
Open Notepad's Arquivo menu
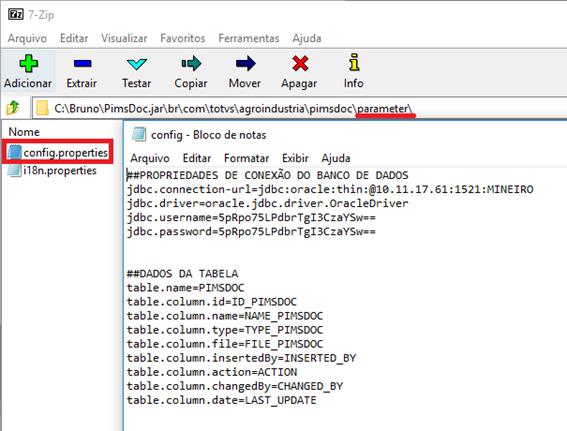[x=150, y=158]
